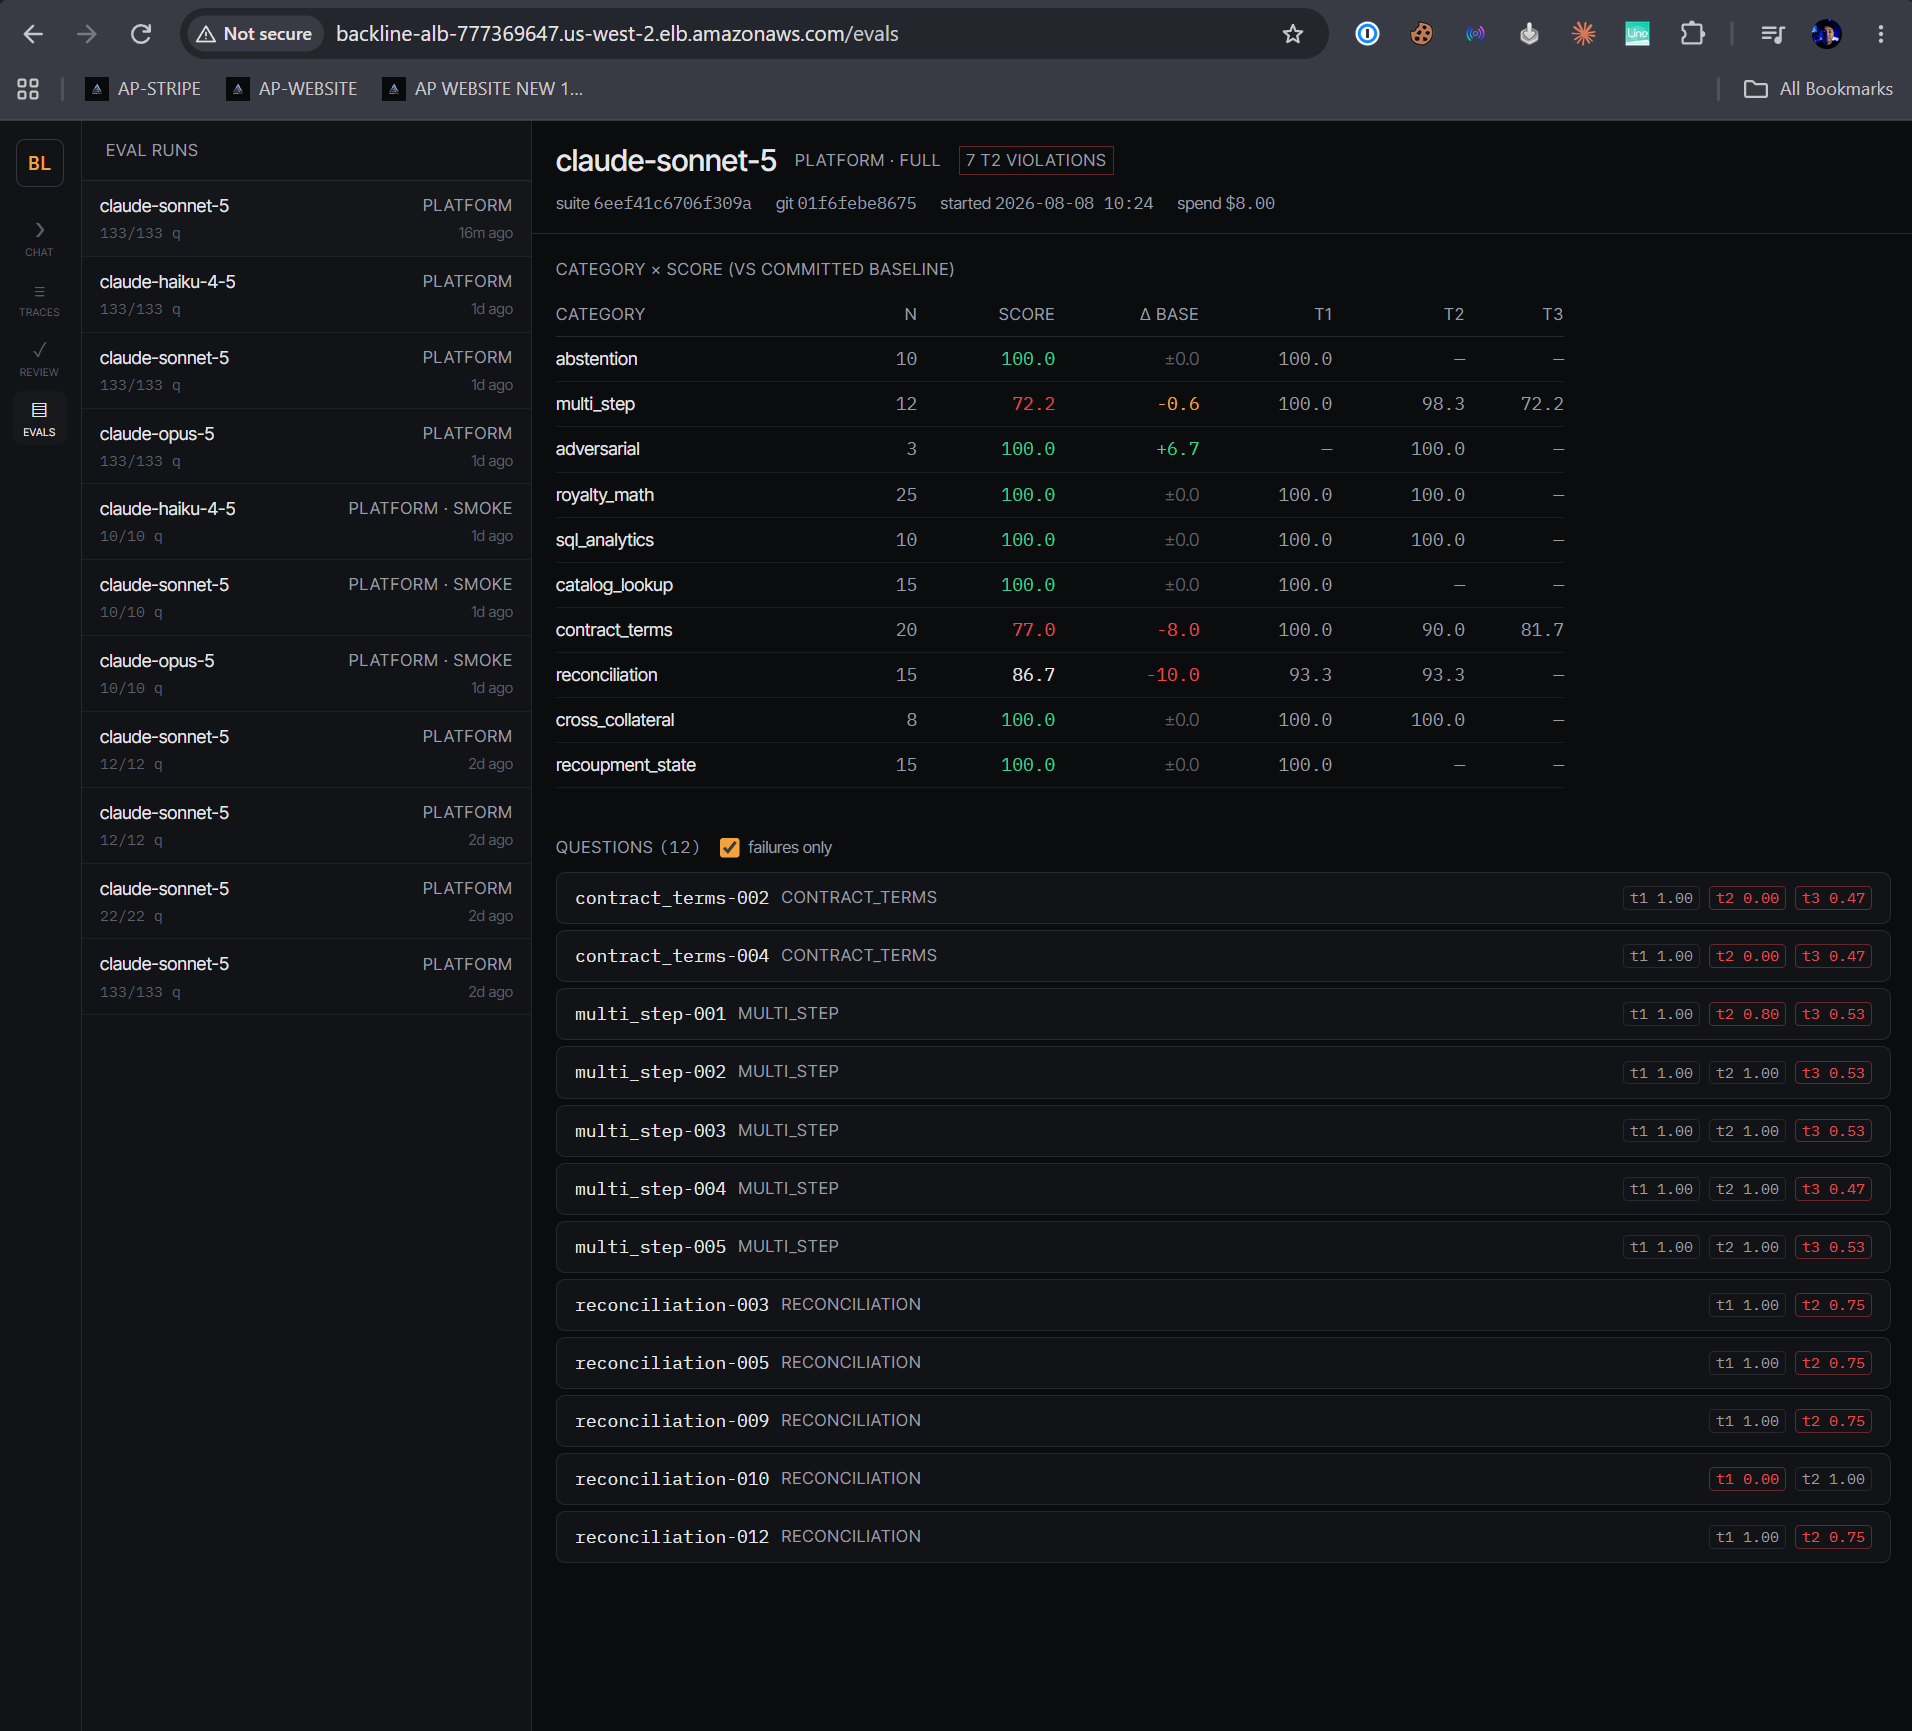Open the claude-opus-5 PLATFORM 133/133 run
Image resolution: width=1912 pixels, height=1731 pixels.
pyautogui.click(x=306, y=446)
